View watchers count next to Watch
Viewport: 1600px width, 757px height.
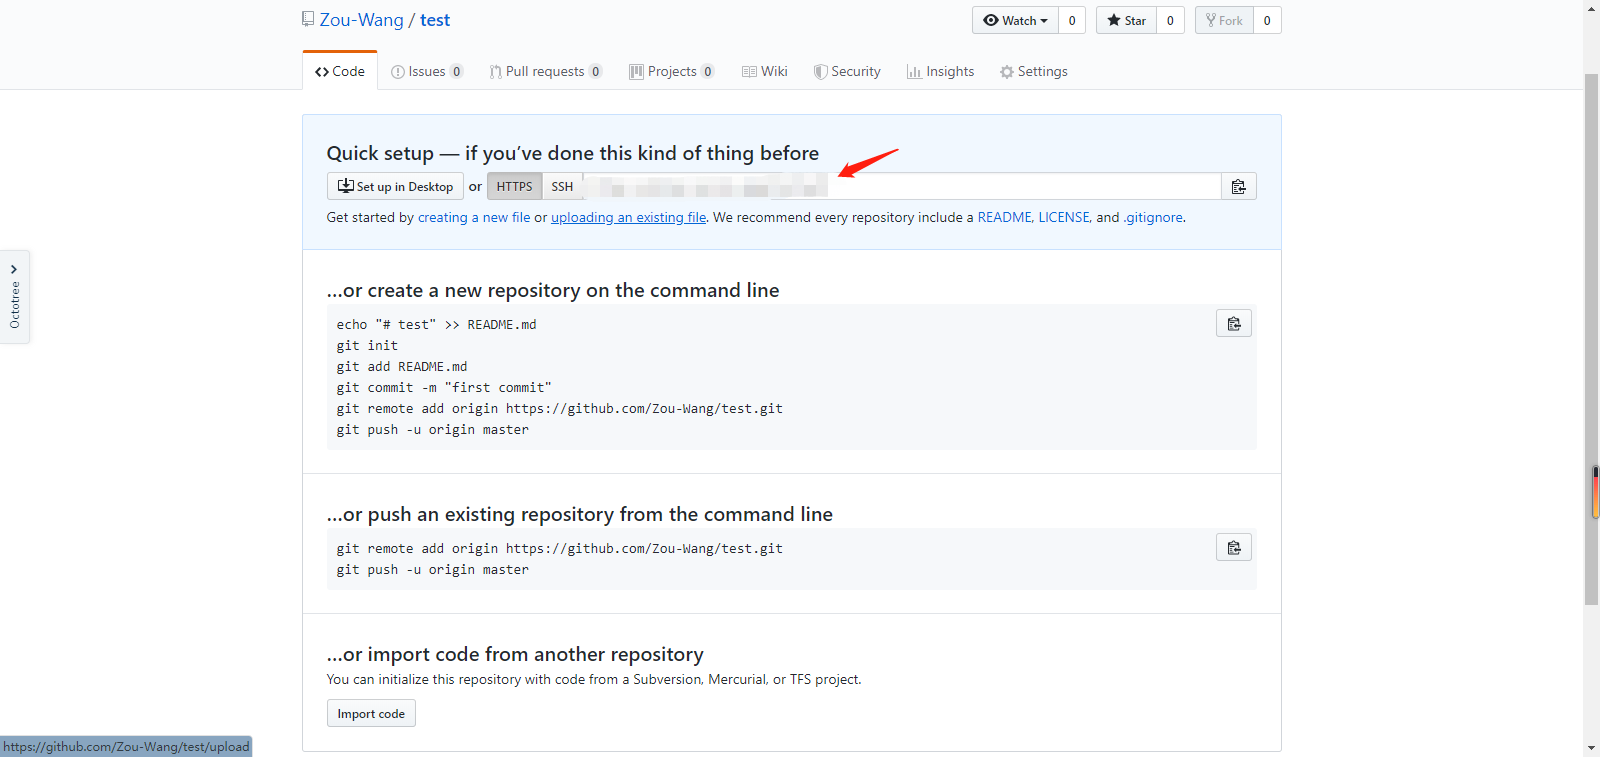pos(1072,20)
